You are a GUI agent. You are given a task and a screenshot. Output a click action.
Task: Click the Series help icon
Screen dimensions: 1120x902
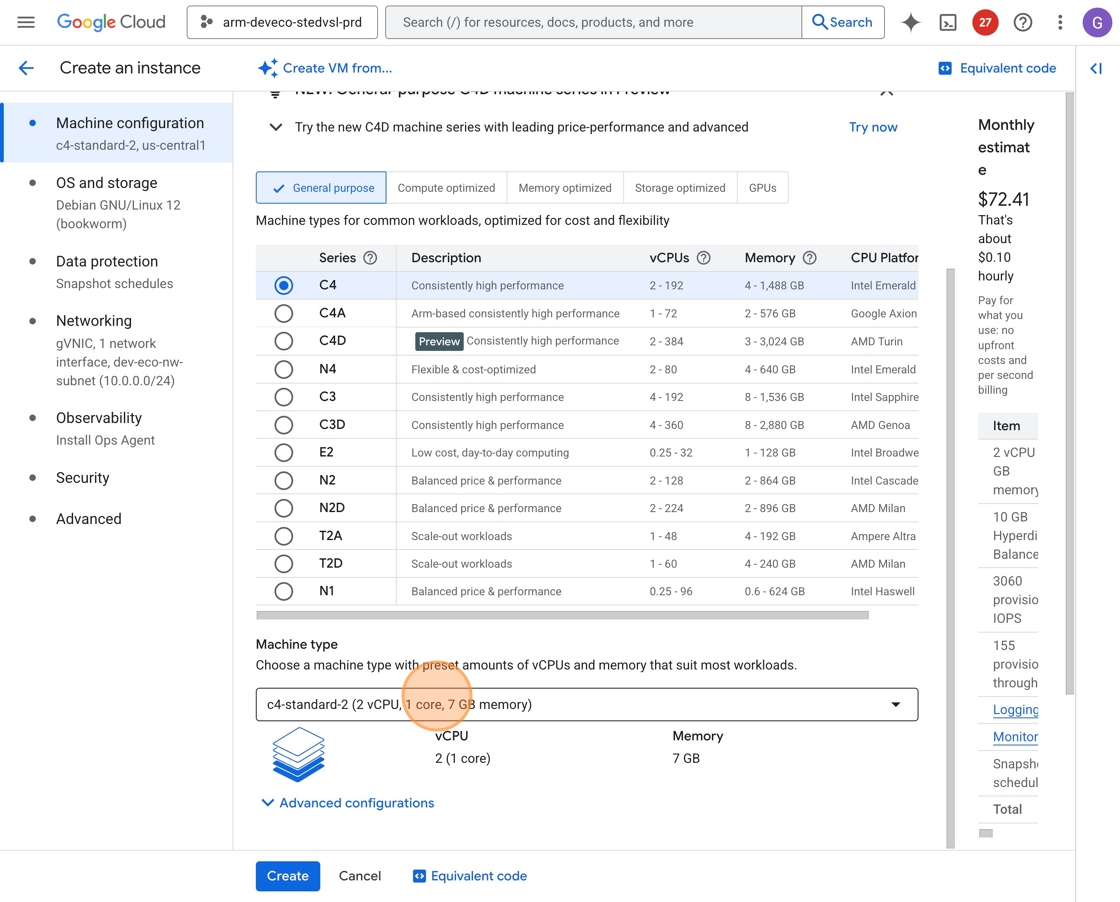pyautogui.click(x=370, y=258)
